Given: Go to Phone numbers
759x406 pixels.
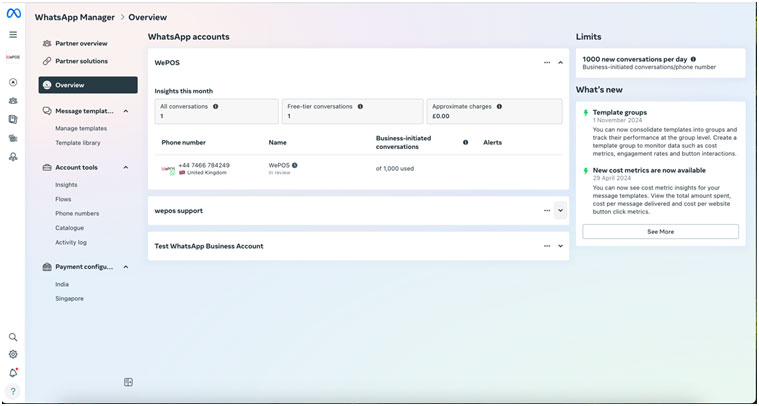Looking at the screenshot, I should coord(77,213).
